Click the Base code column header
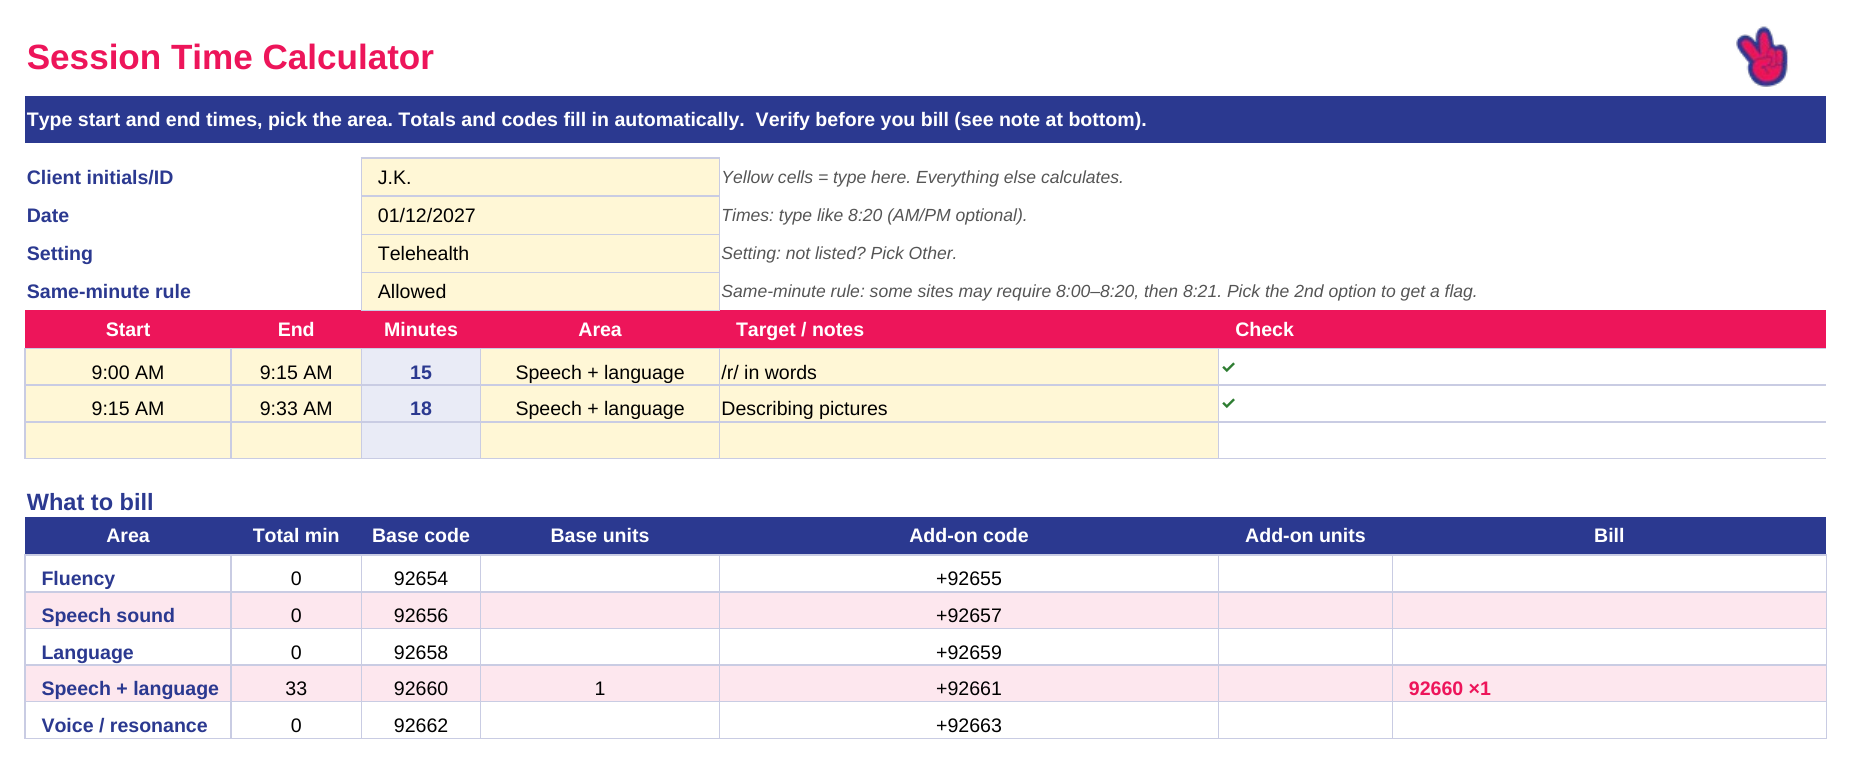 (x=421, y=535)
